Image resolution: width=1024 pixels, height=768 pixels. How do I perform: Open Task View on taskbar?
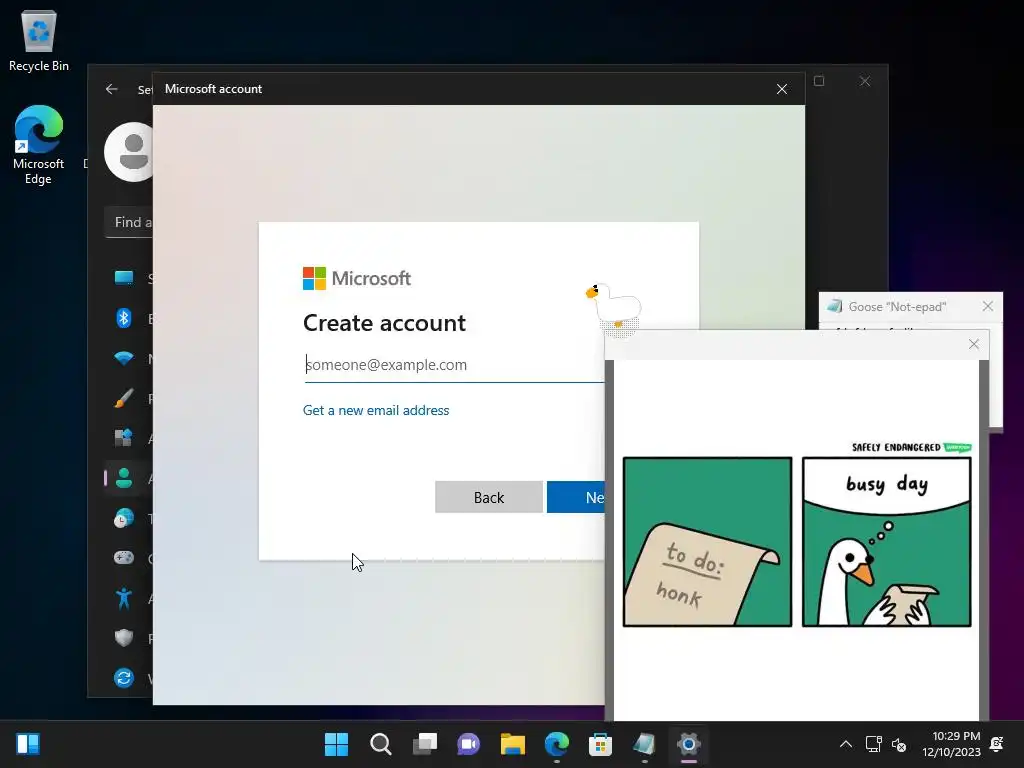pos(424,744)
